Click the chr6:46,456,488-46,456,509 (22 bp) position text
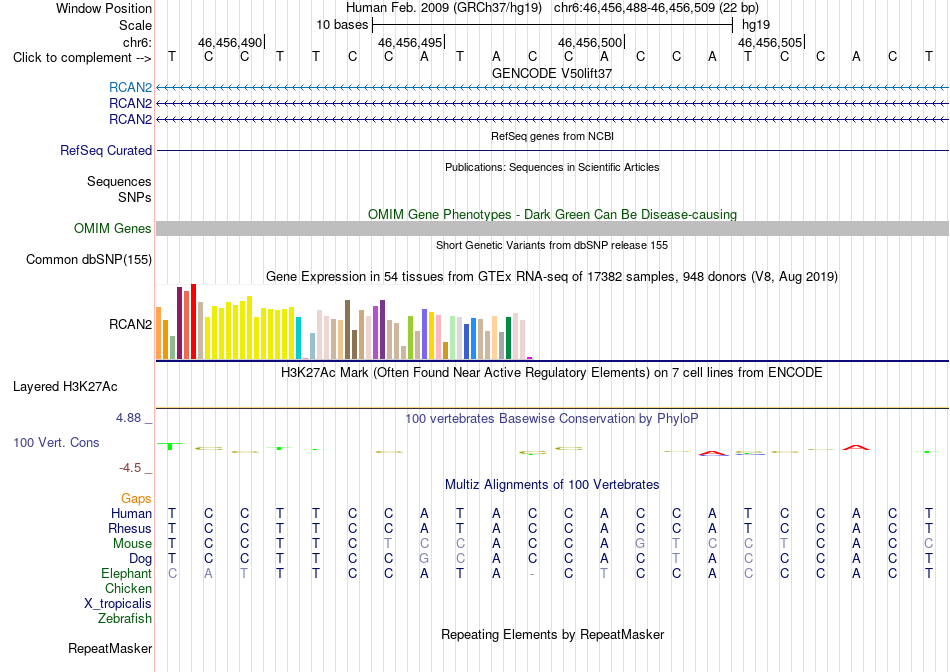Screen dimensions: 950x672 pos(656,8)
